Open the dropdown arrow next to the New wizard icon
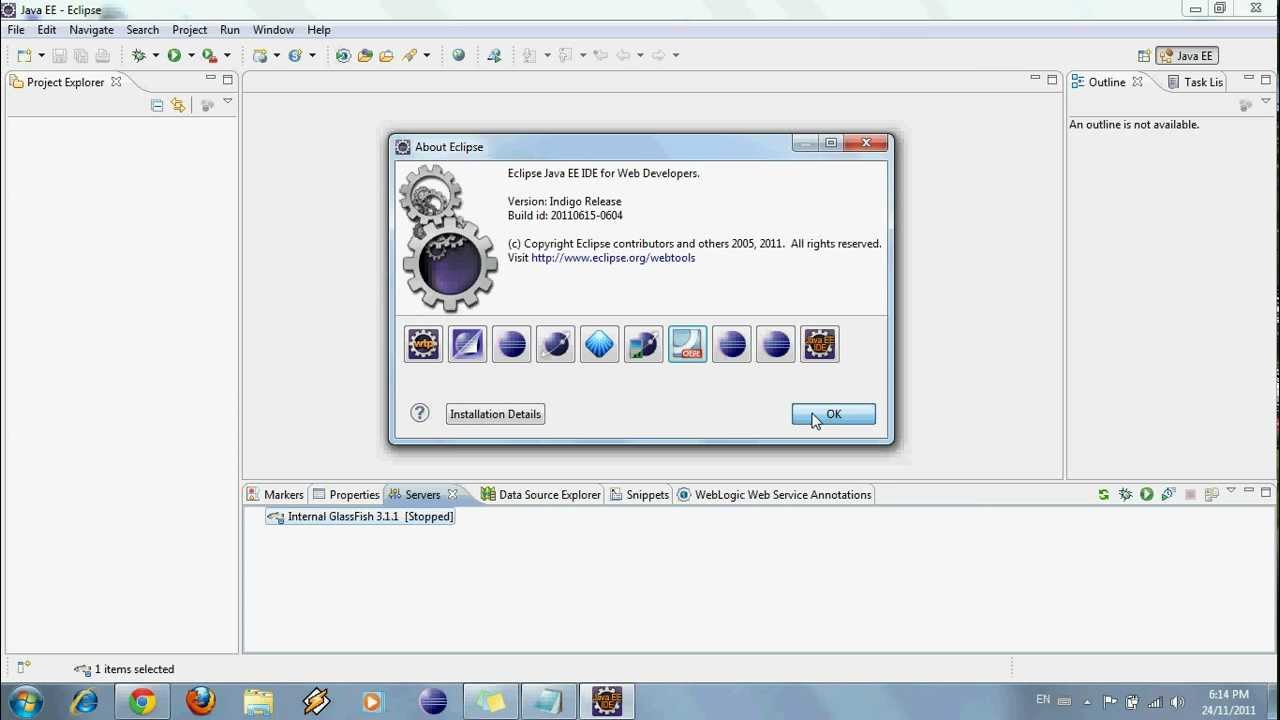 41,56
